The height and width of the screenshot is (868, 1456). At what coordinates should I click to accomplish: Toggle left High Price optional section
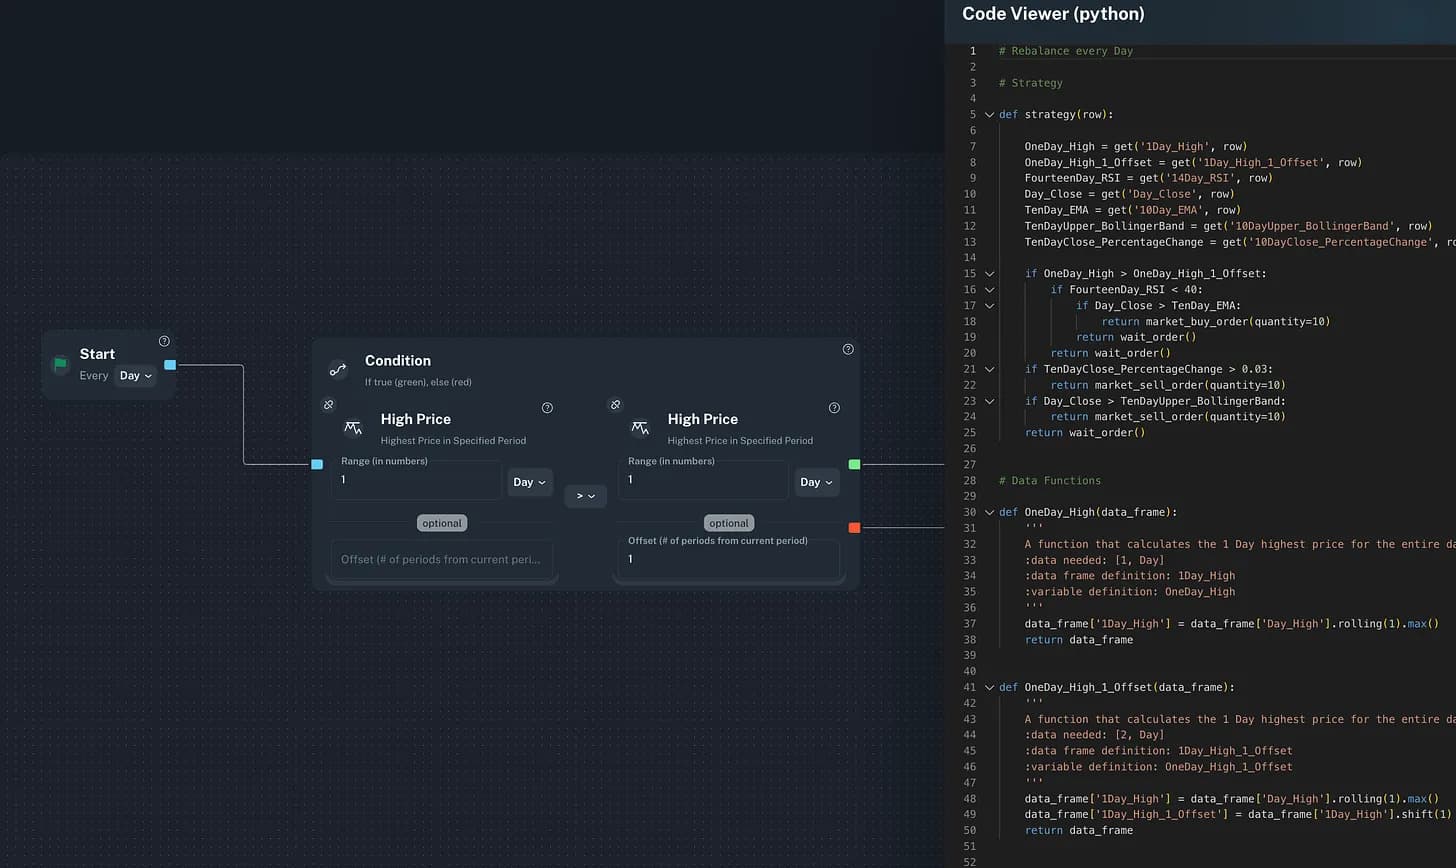click(x=442, y=523)
